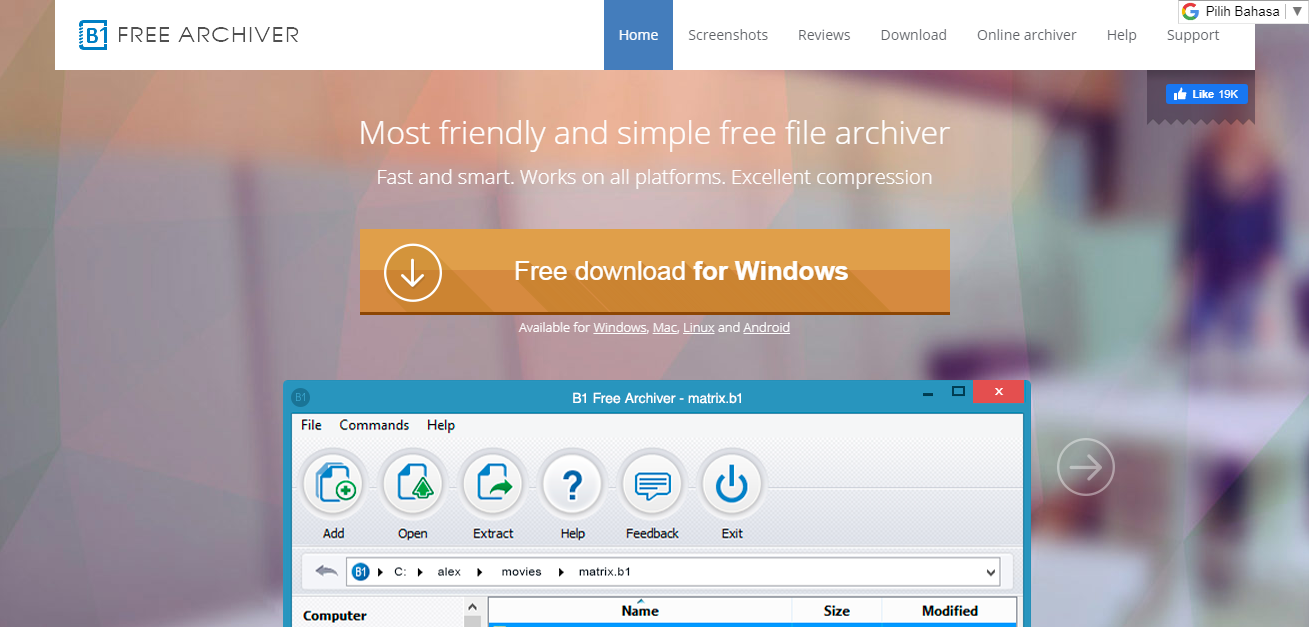Expand arrow after movies in path
This screenshot has width=1309, height=627.
click(x=560, y=572)
